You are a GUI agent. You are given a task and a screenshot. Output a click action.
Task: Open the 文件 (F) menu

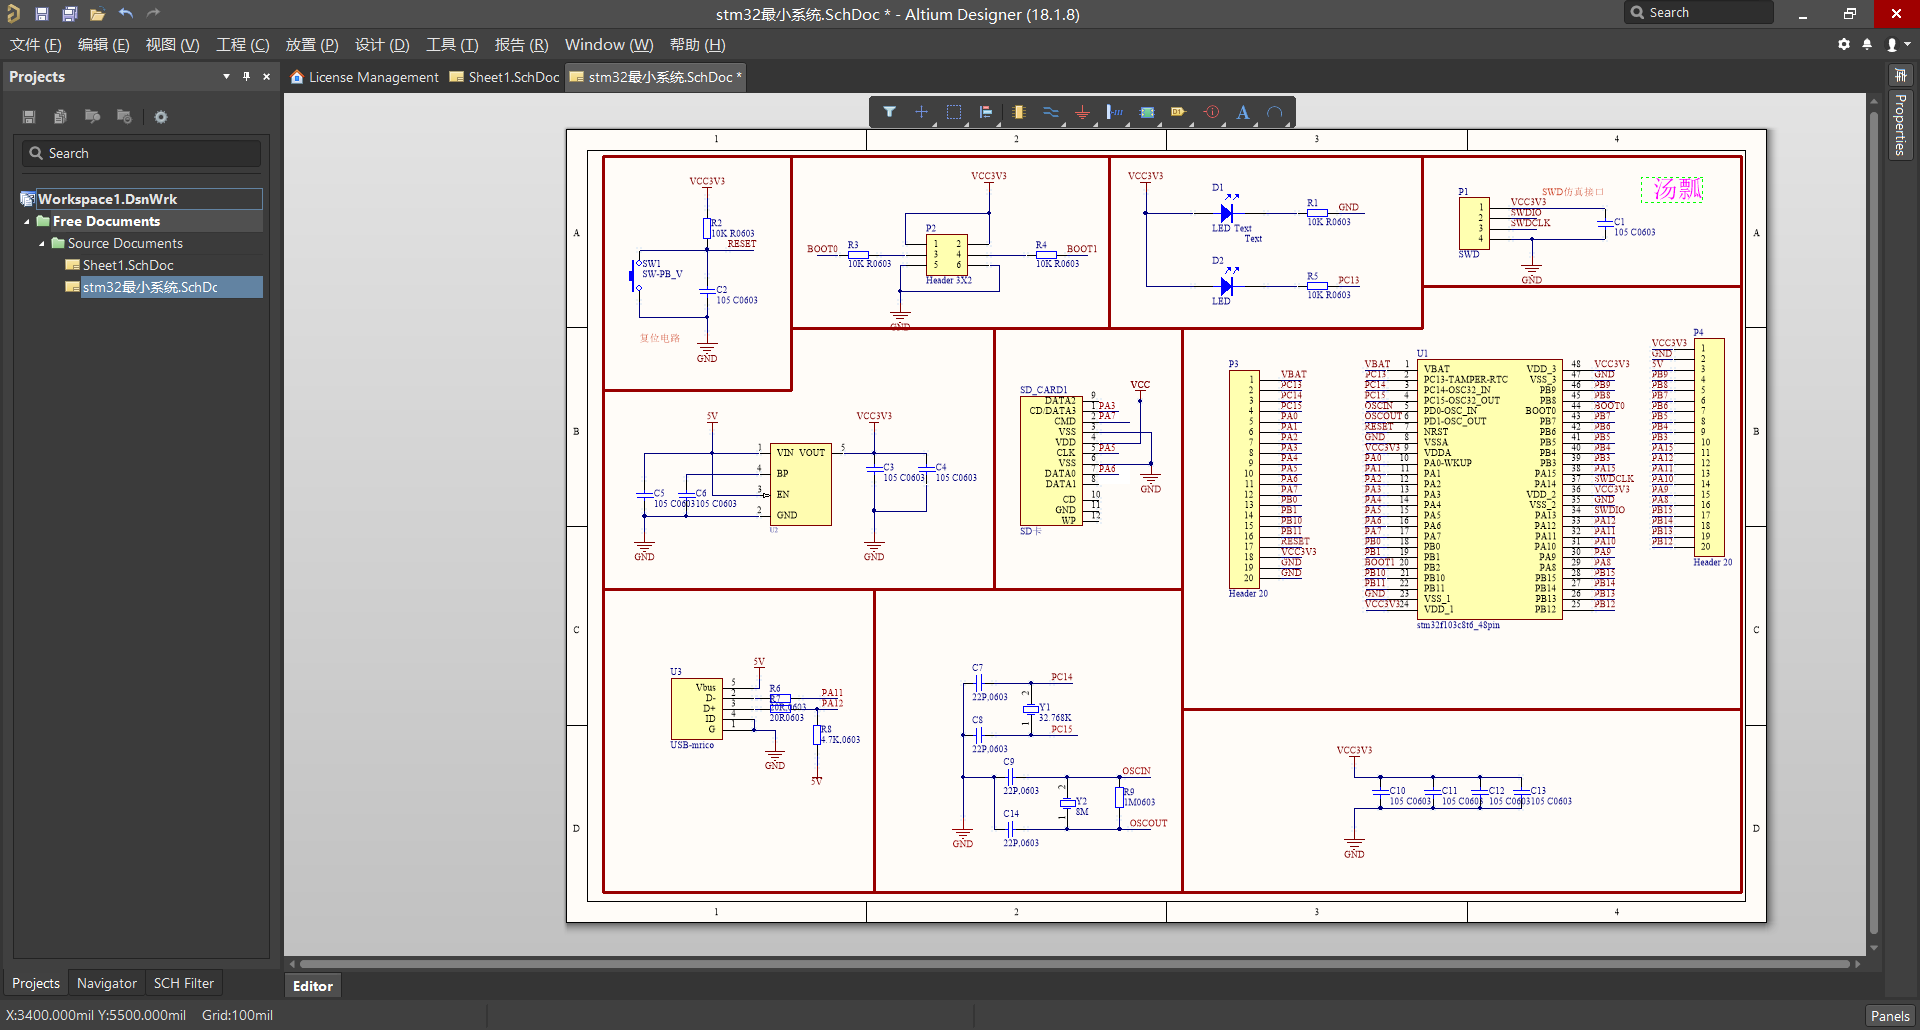[36, 45]
